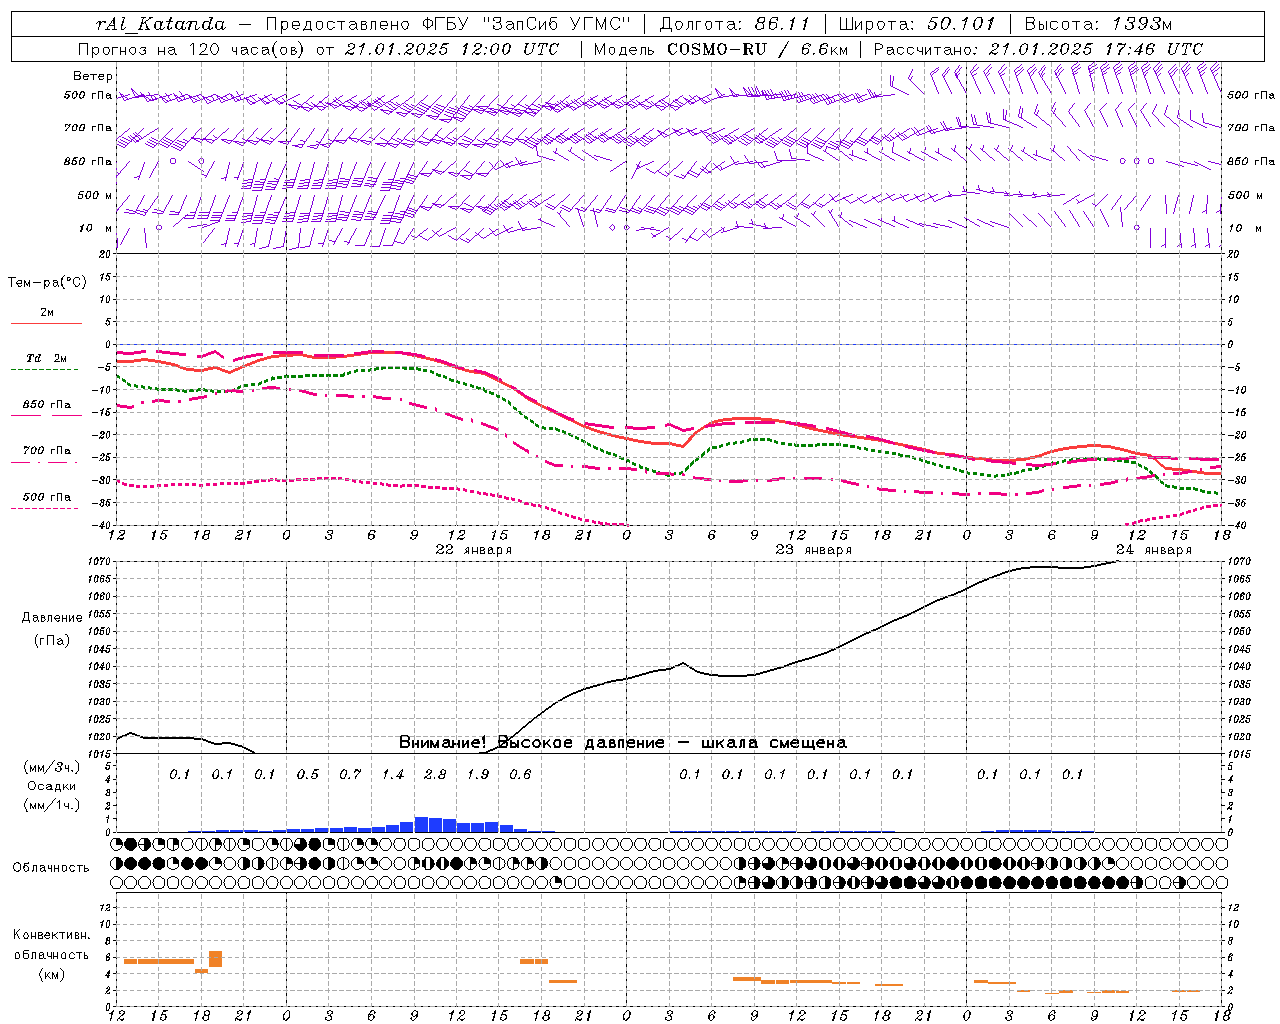Select the 500 м wind level label
Viewport: 1280px width, 1024px height.
pos(94,195)
